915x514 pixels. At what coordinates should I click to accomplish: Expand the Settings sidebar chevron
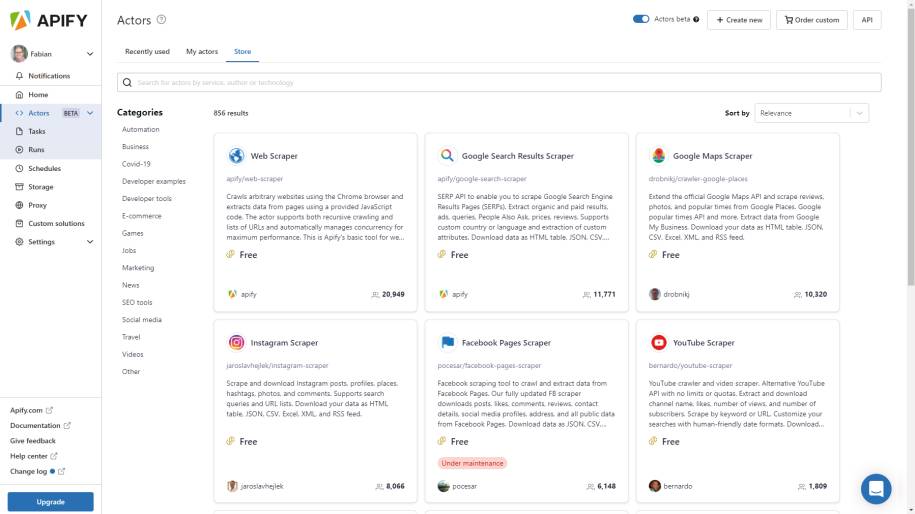[x=90, y=242]
